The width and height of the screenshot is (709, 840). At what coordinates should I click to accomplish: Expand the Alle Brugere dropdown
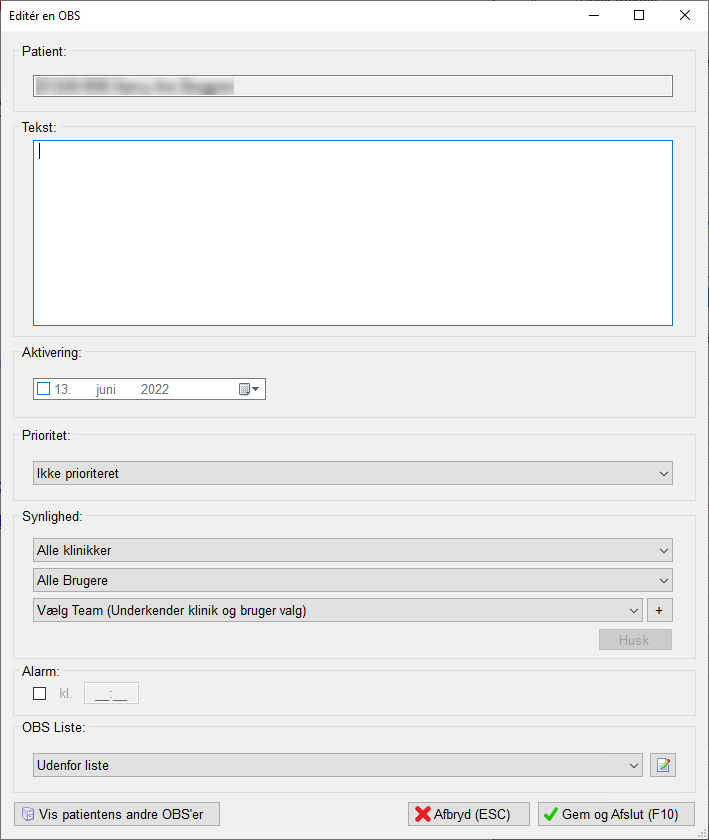tap(353, 580)
